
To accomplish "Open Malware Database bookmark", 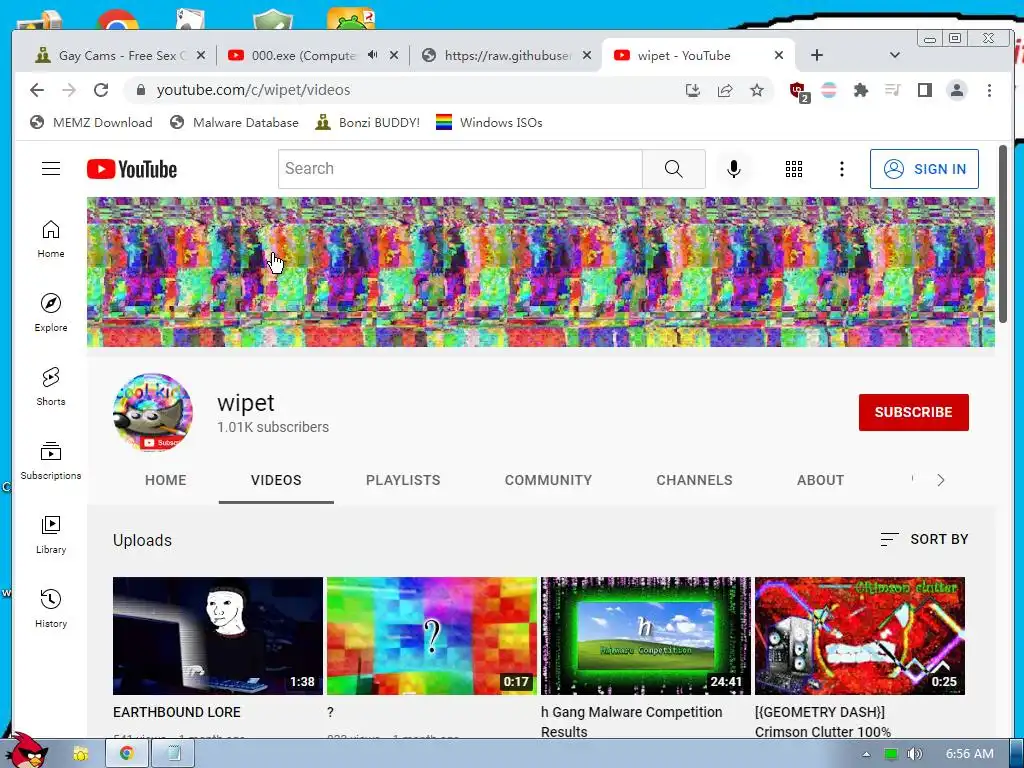I will 234,123.
